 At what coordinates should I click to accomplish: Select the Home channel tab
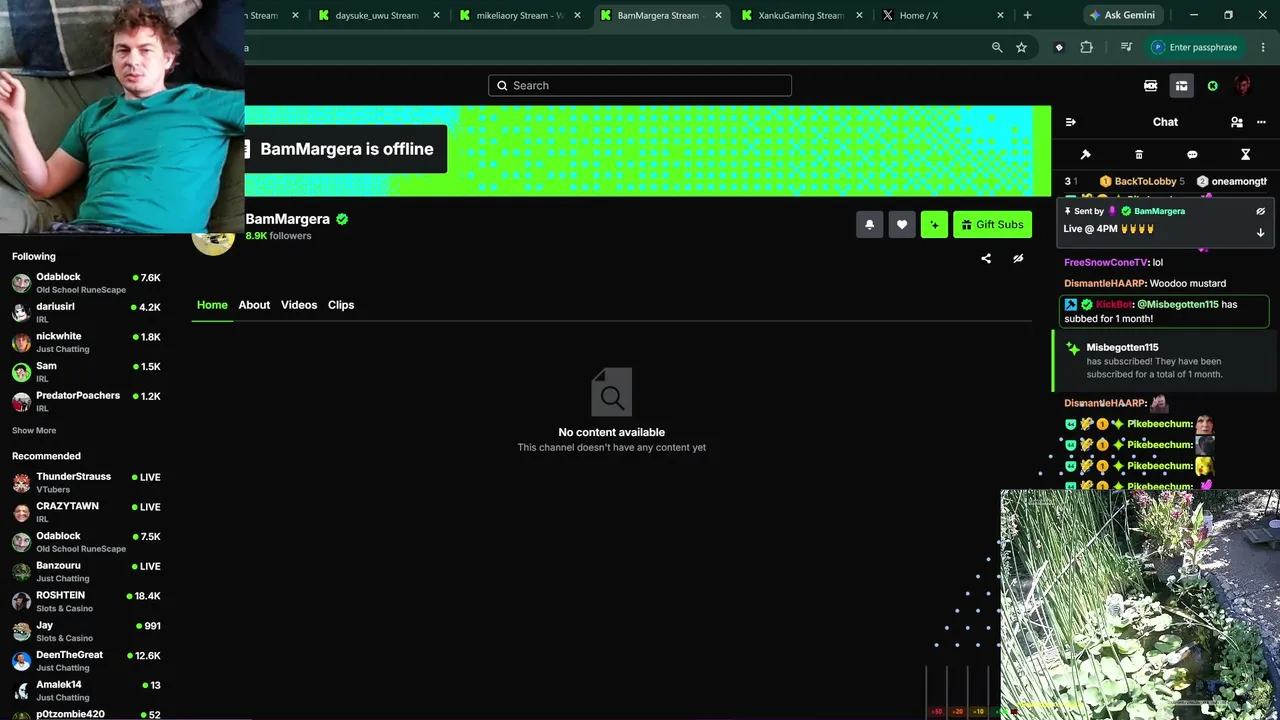coord(212,305)
